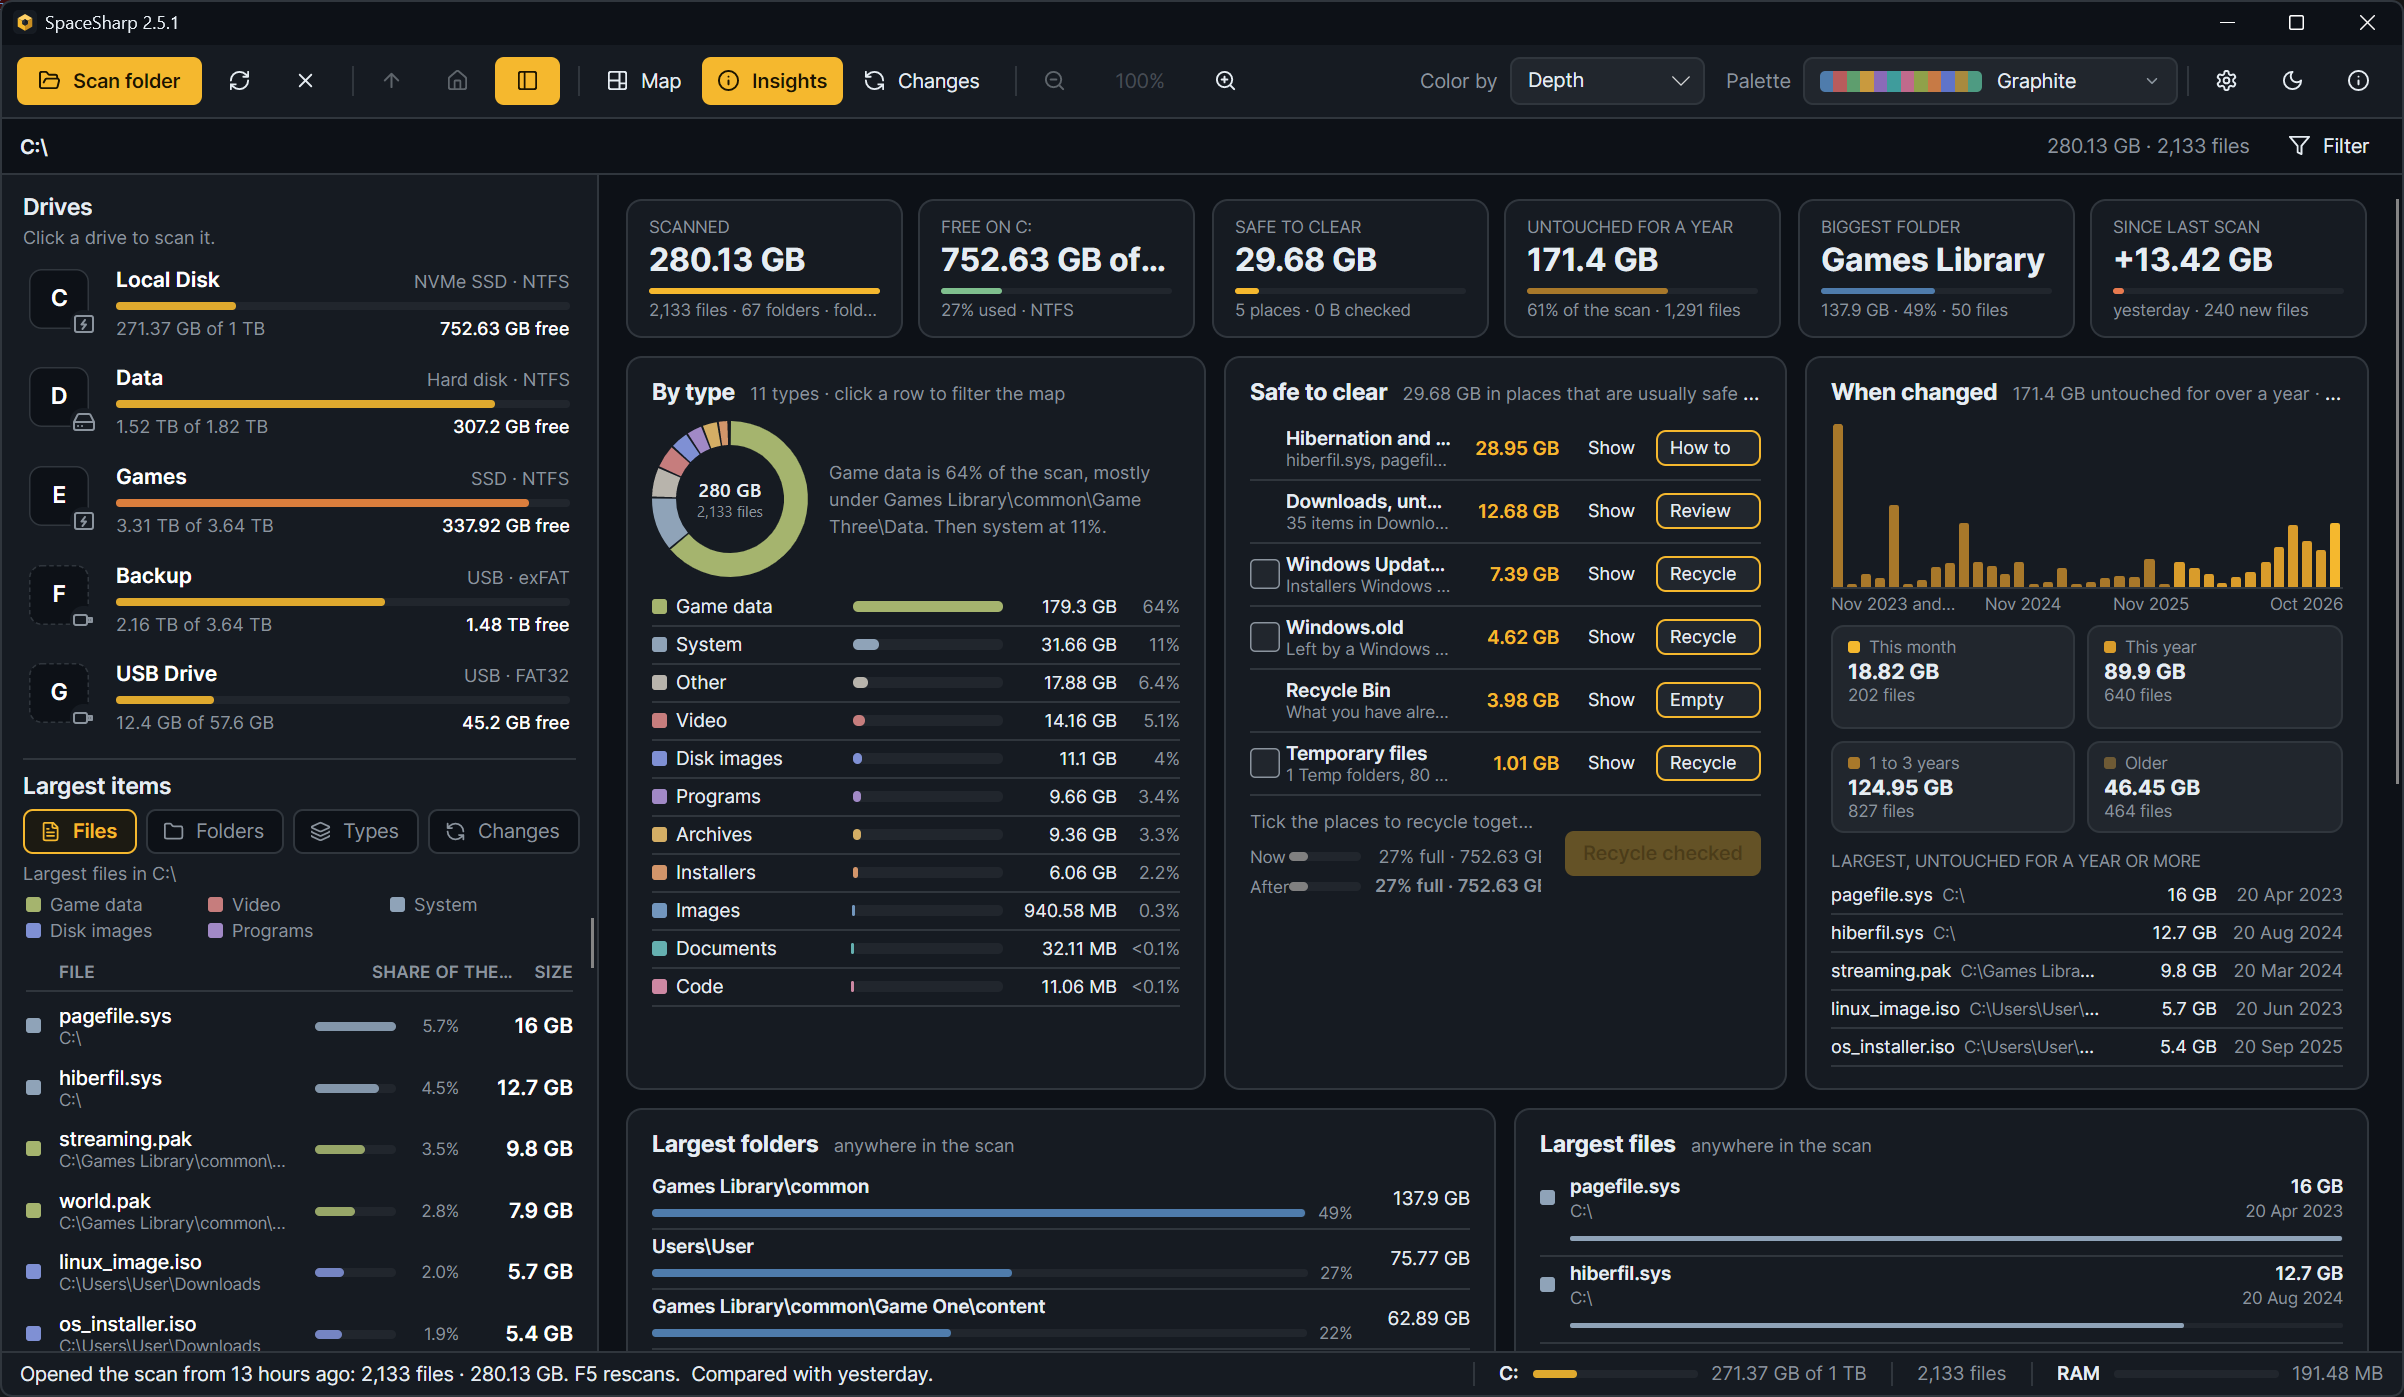Click the C:\ breadcrumb path
Viewport: 2404px width, 1397px height.
(34, 147)
